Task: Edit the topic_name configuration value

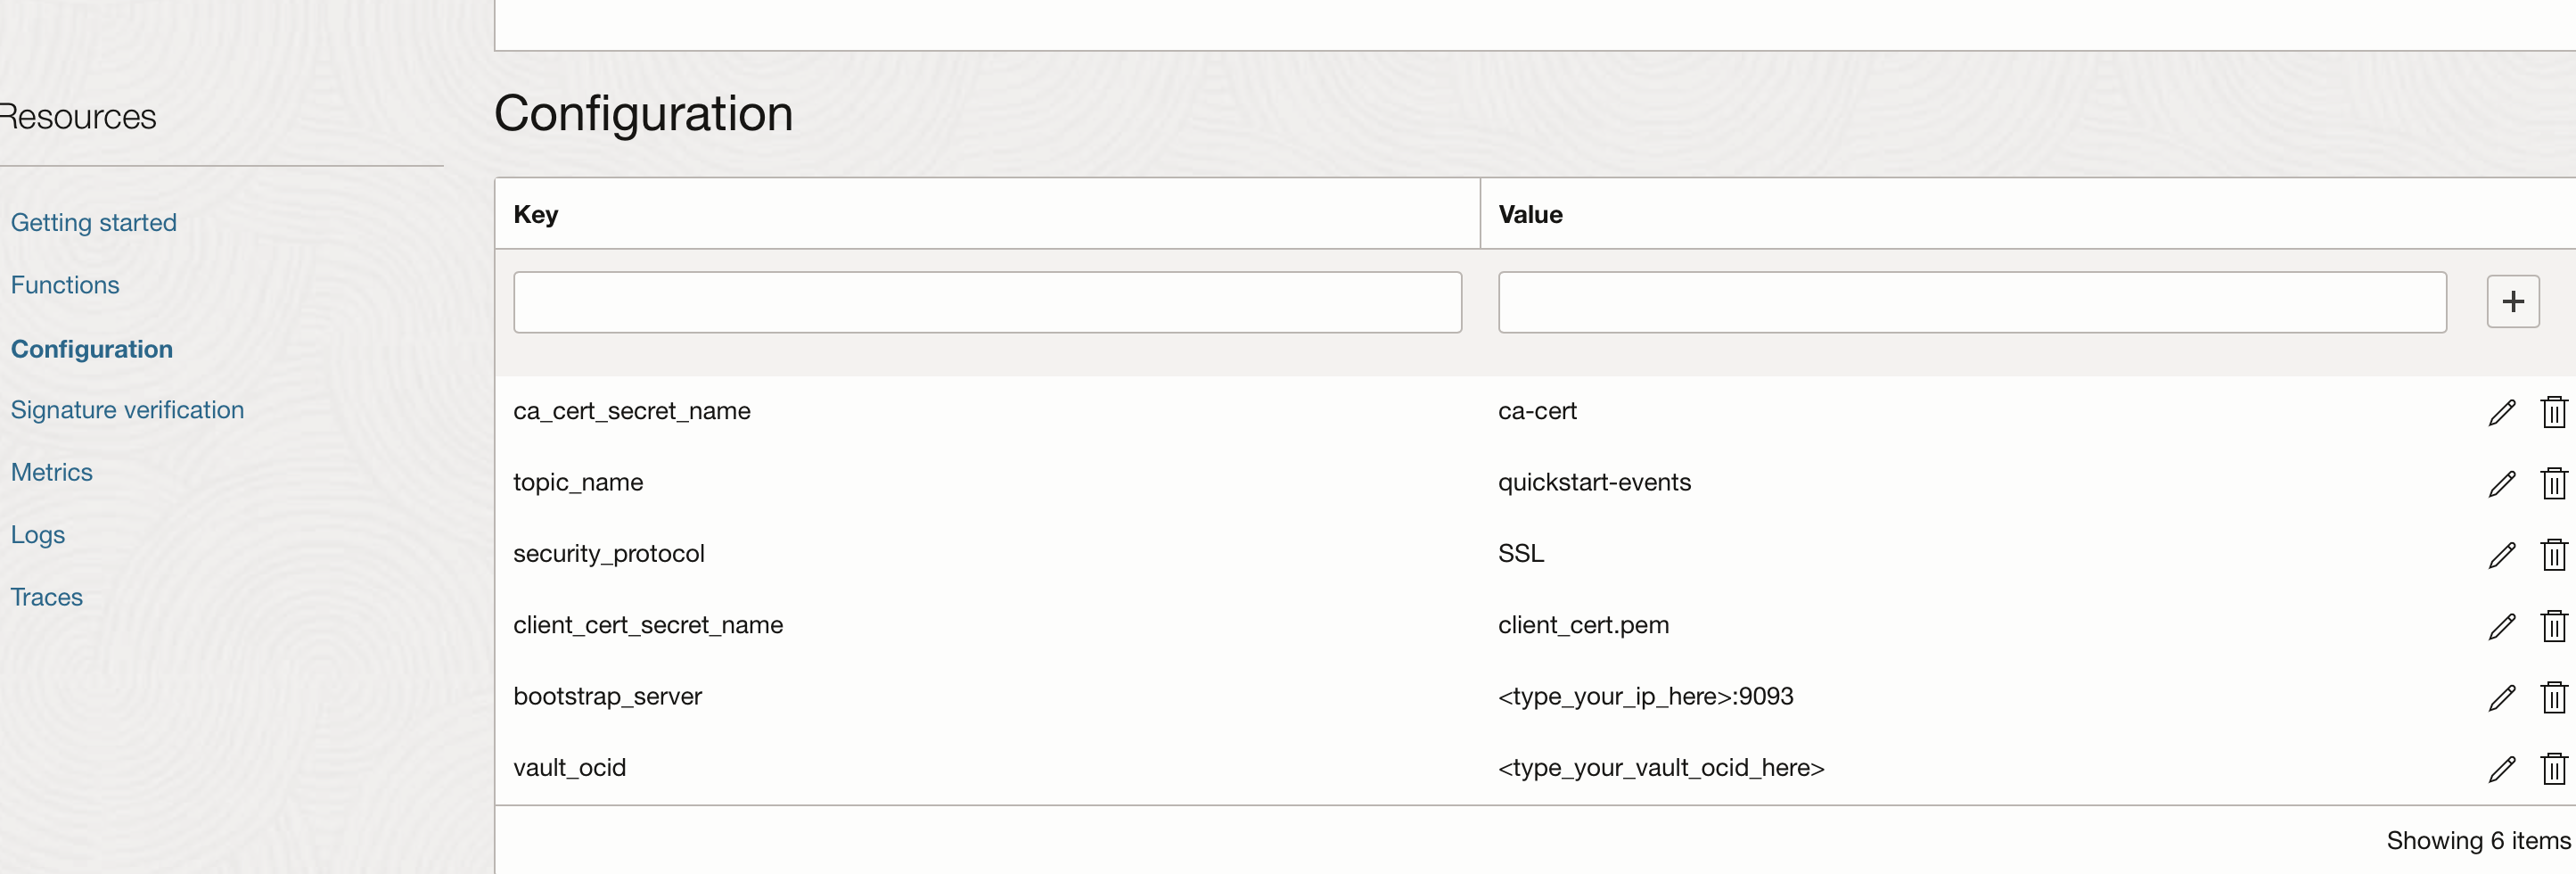Action: (2501, 484)
